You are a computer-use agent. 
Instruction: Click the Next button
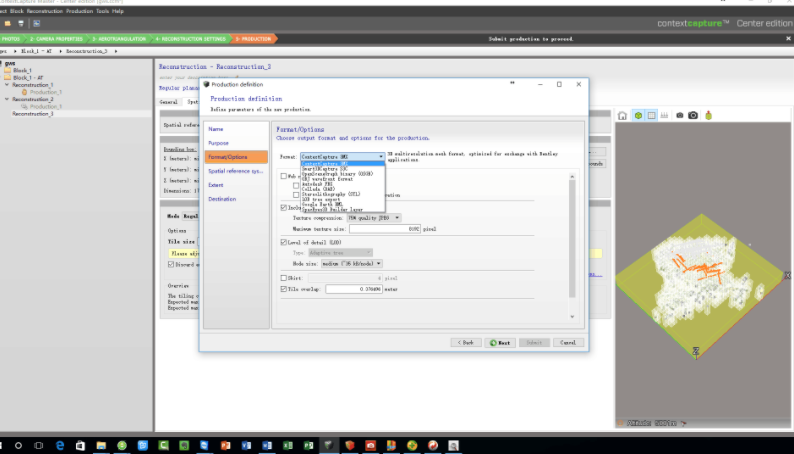[500, 343]
